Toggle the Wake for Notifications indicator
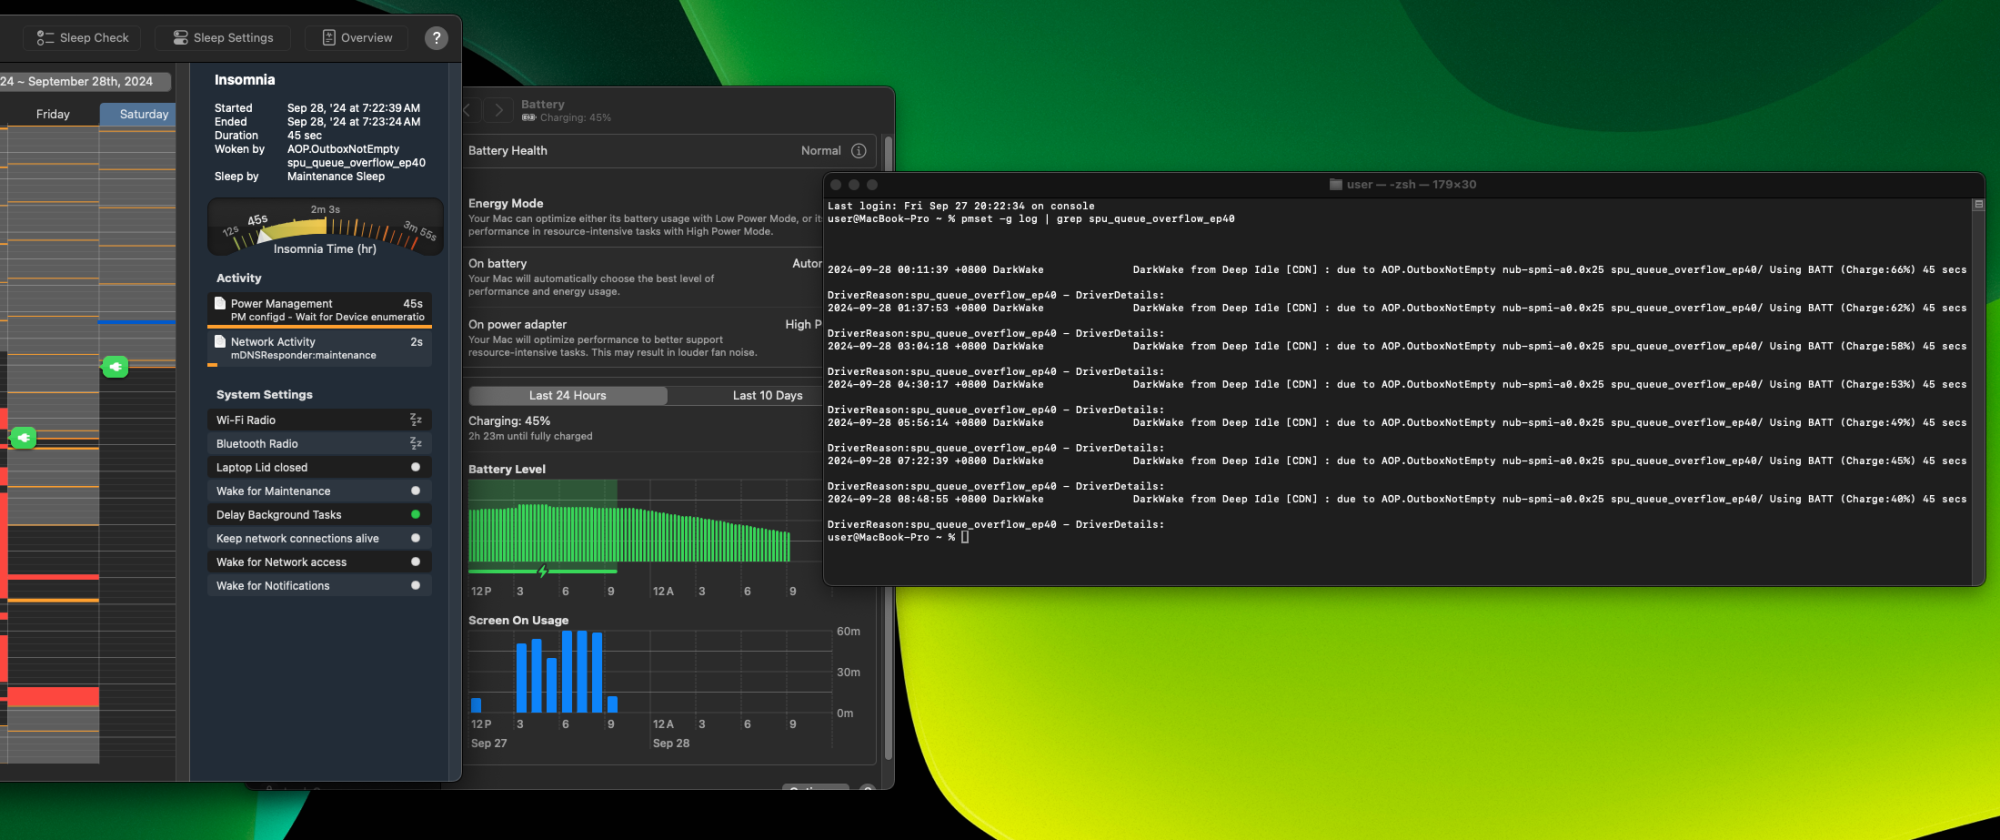The image size is (2000, 840). click(x=415, y=586)
